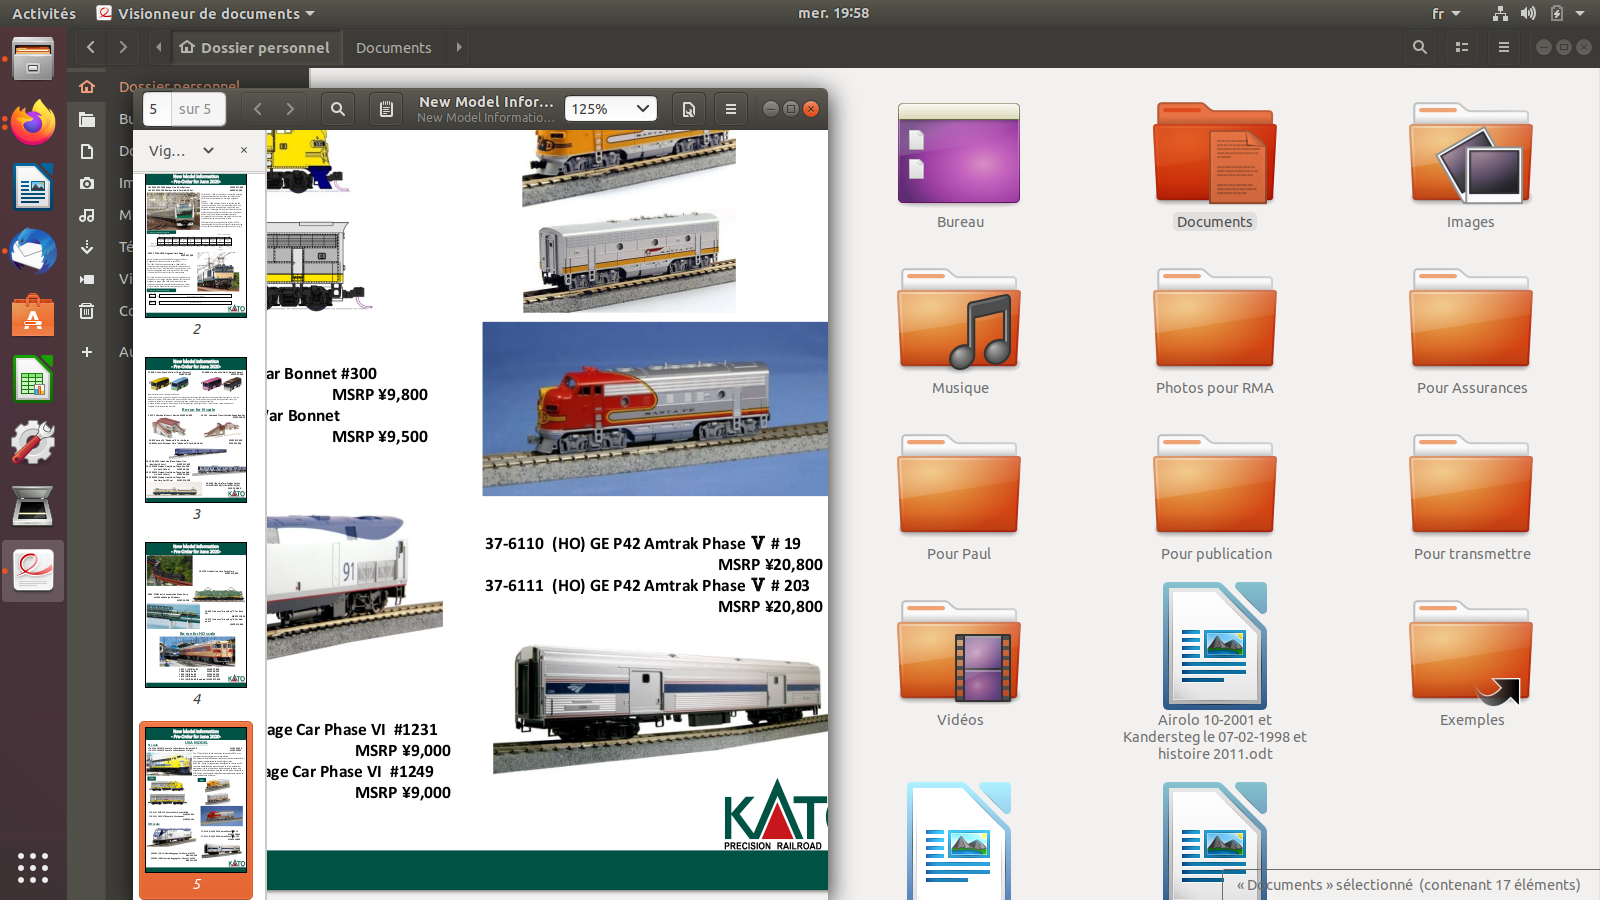The width and height of the screenshot is (1600, 900).
Task: Open file options button in document viewer
Action: coord(689,109)
